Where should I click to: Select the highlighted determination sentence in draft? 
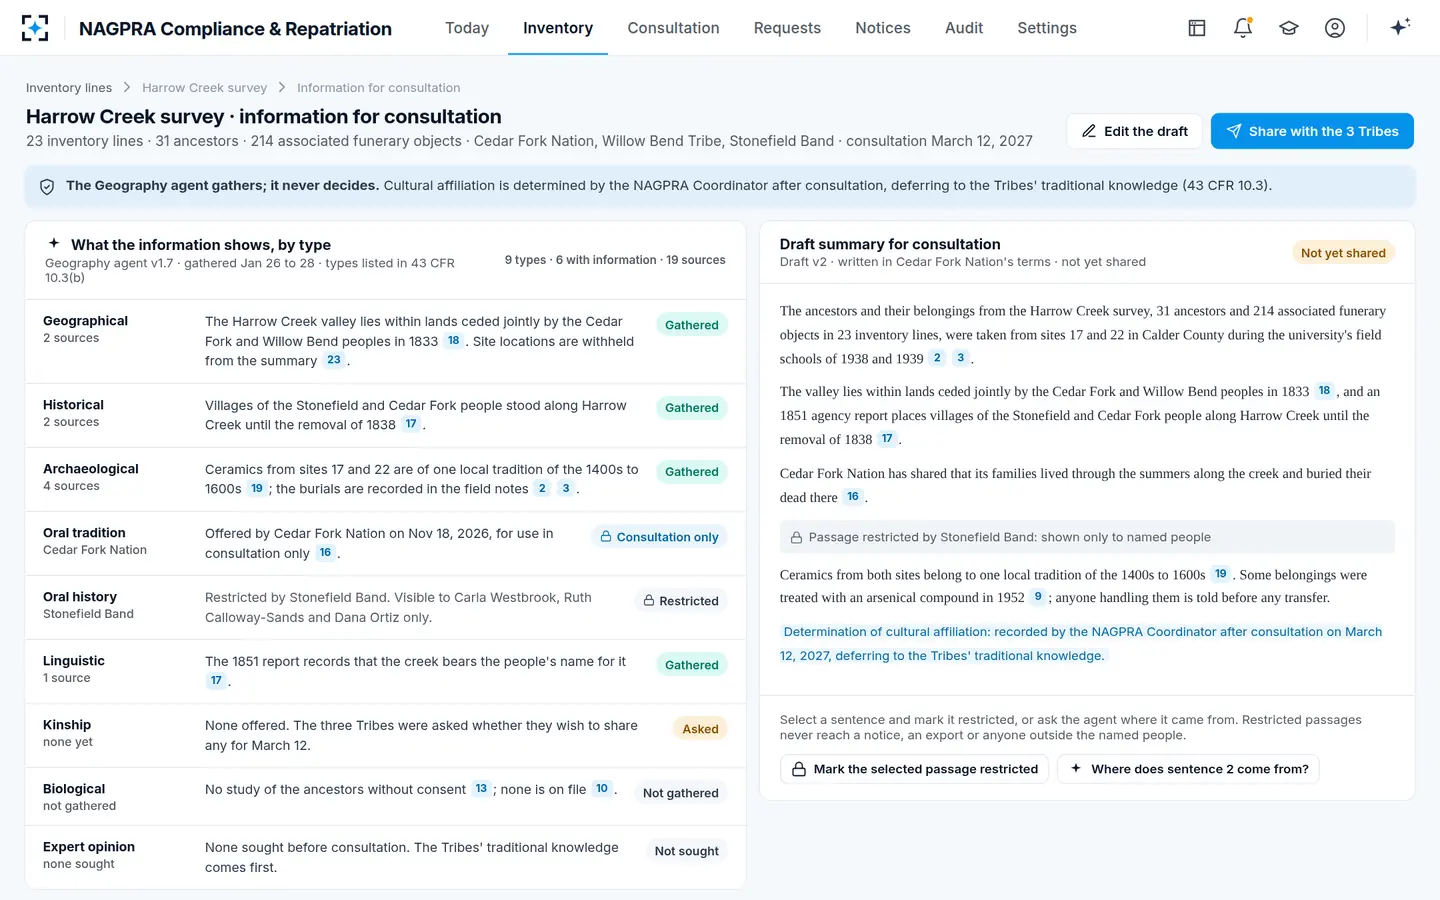pyautogui.click(x=1081, y=644)
